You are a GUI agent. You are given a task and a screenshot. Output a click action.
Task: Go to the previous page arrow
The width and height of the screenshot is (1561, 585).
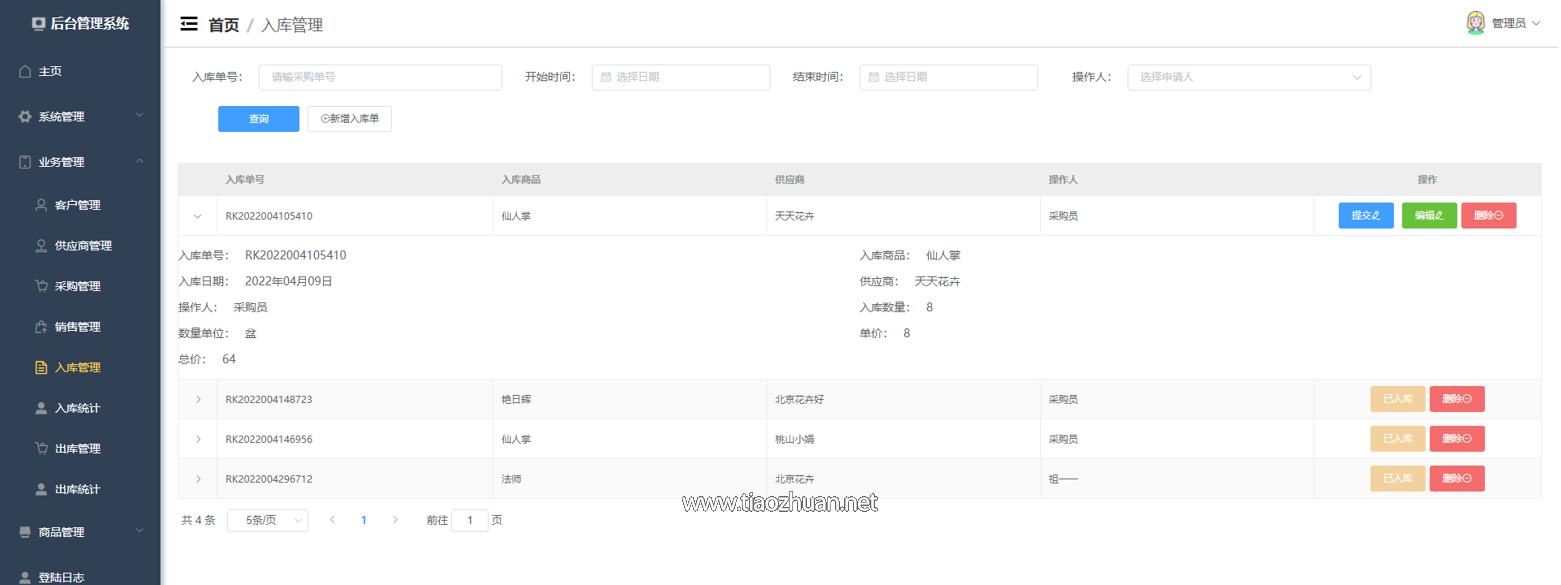[332, 520]
